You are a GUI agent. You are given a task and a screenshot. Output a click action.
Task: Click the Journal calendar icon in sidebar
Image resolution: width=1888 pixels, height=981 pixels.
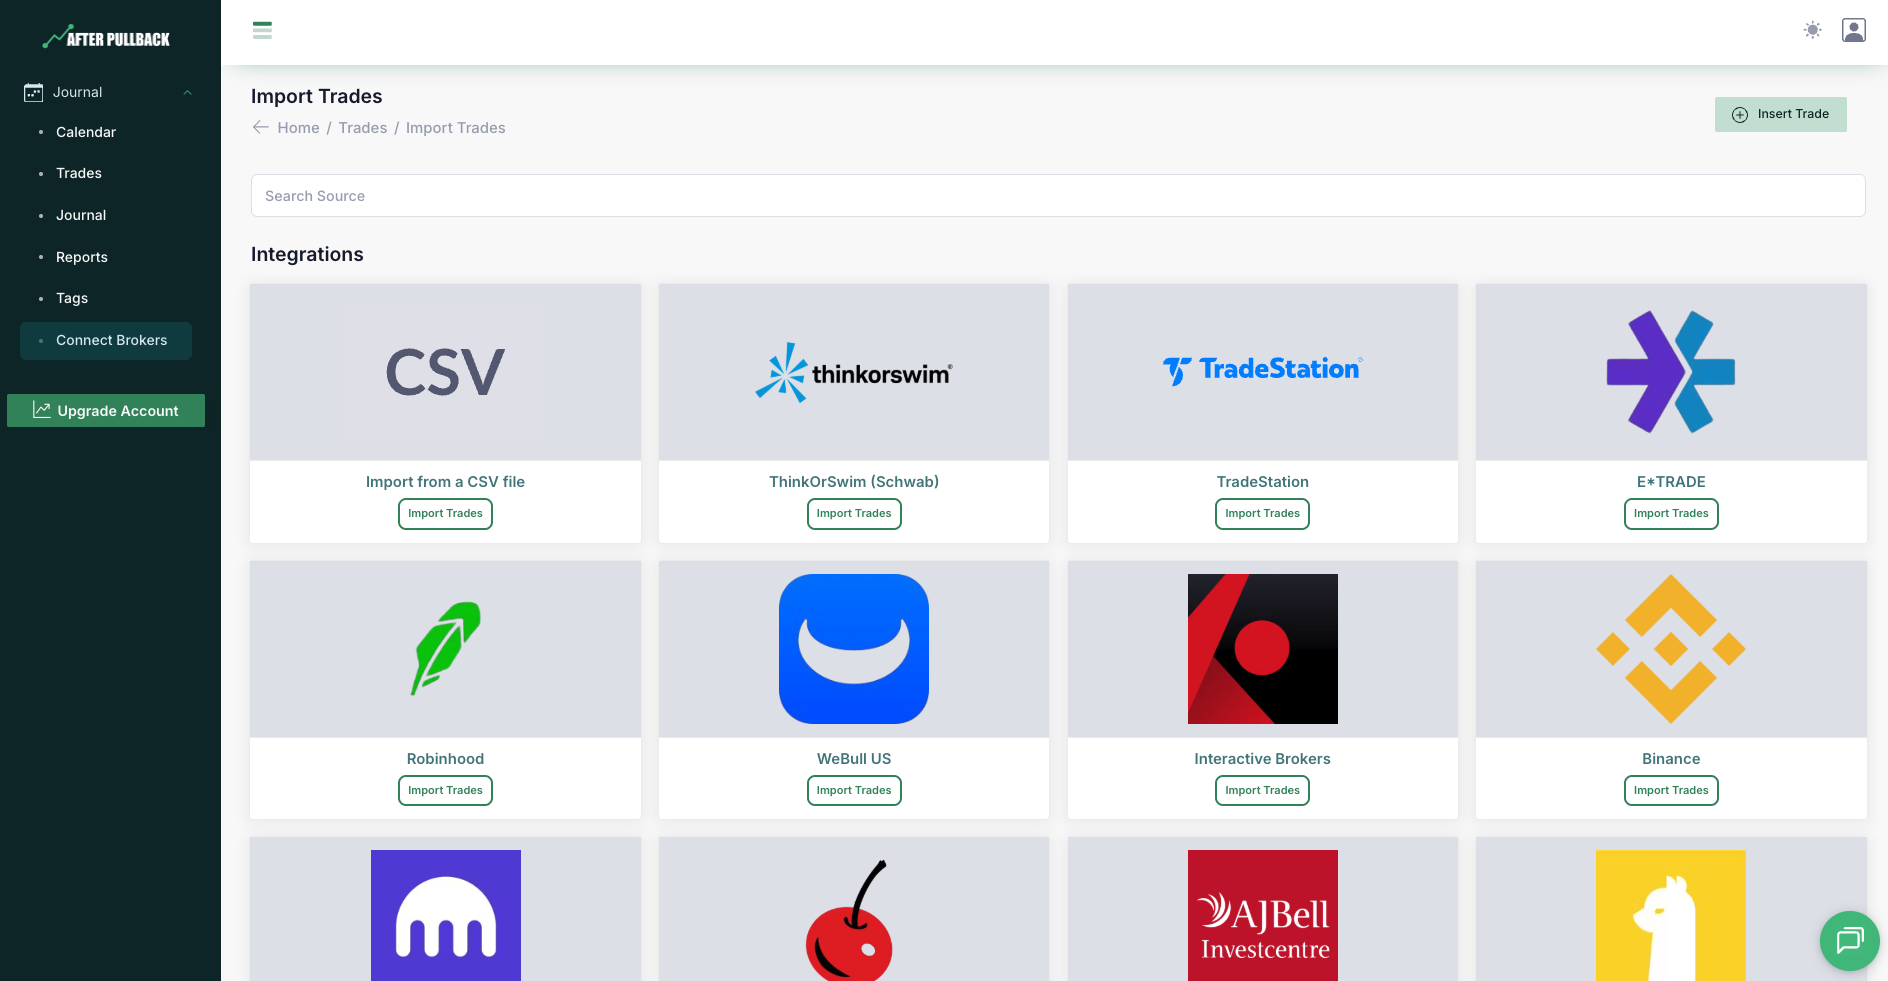pos(33,92)
